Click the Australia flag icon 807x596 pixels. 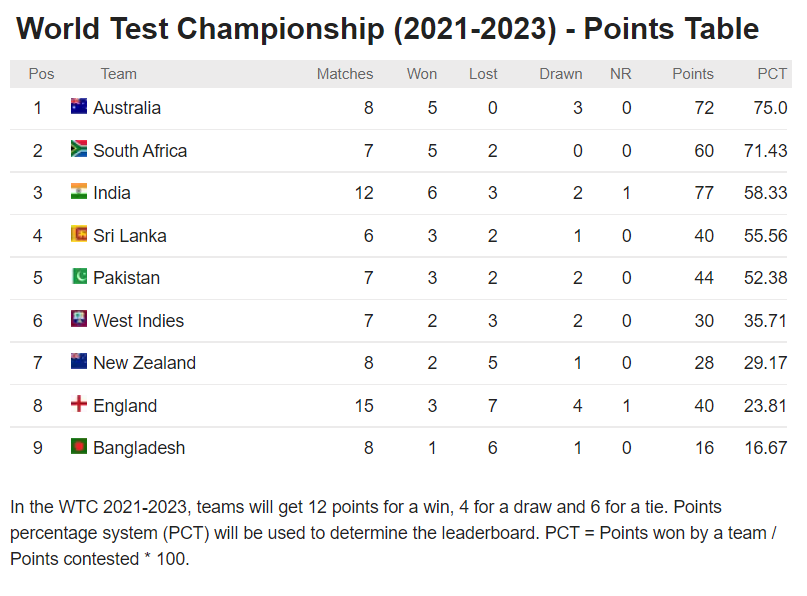click(79, 106)
